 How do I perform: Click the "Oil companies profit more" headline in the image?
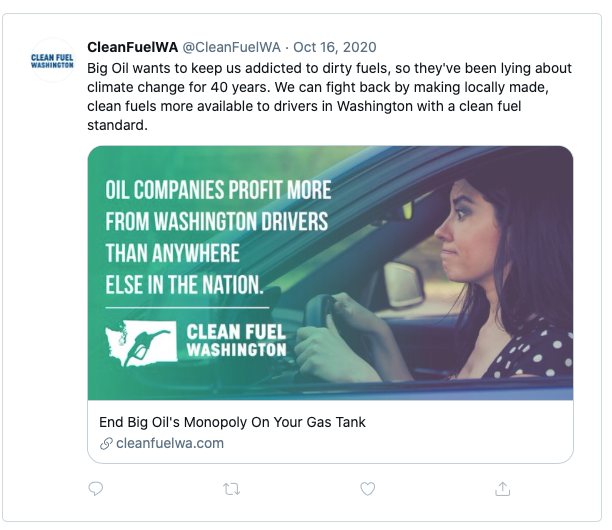pos(218,189)
